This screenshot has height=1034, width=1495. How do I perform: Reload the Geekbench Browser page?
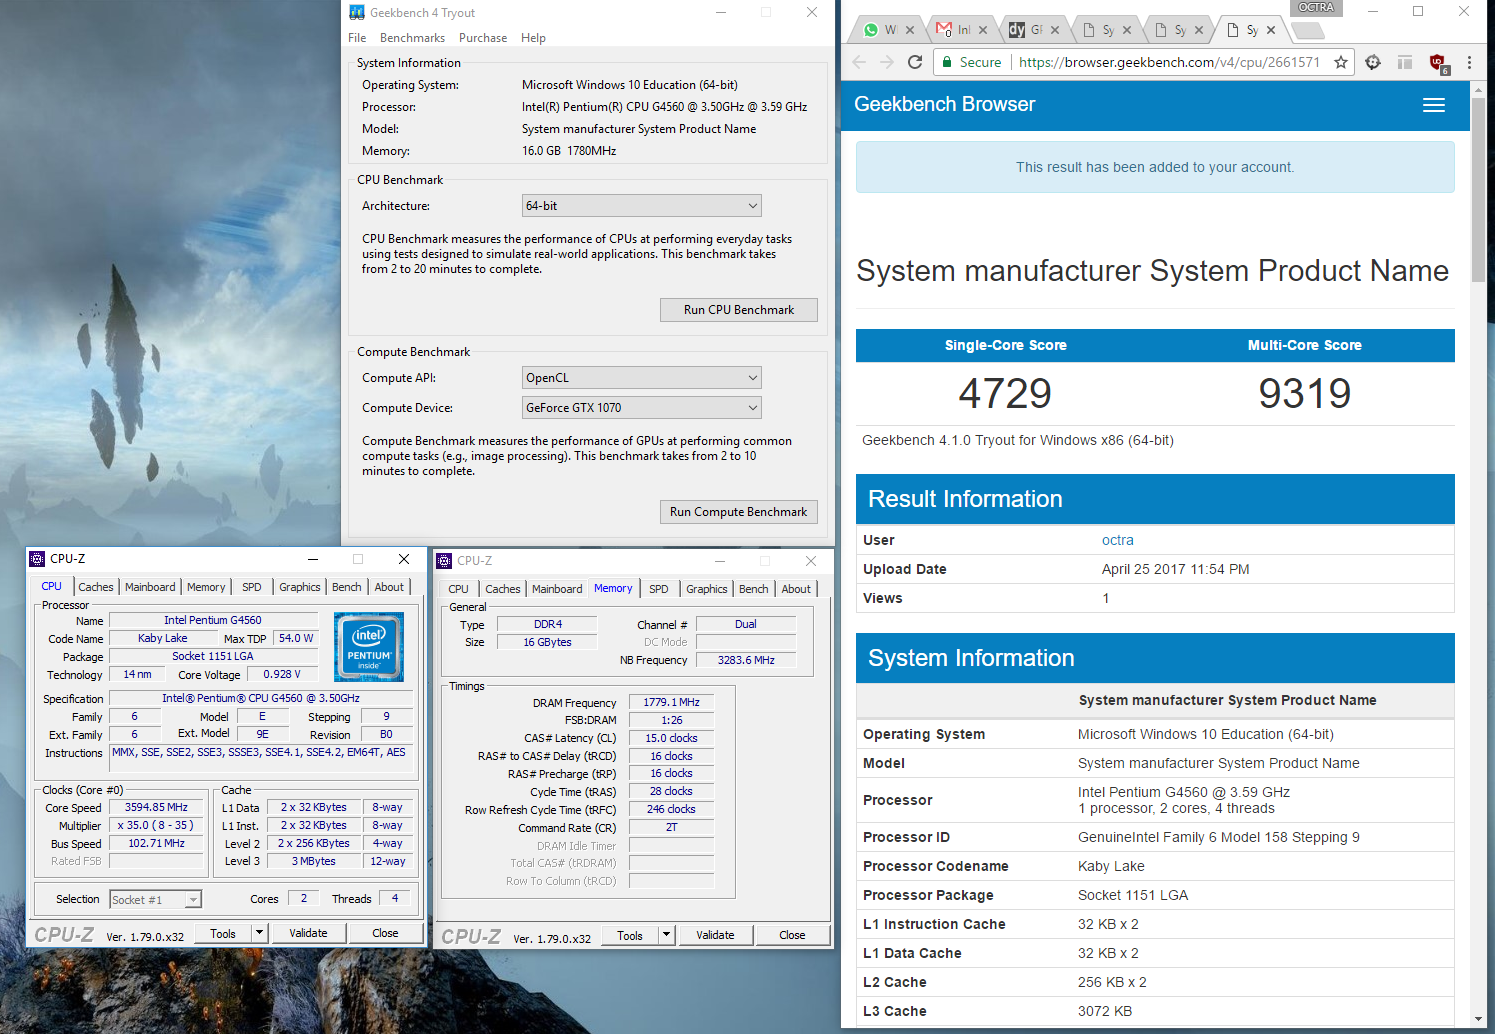pos(915,62)
